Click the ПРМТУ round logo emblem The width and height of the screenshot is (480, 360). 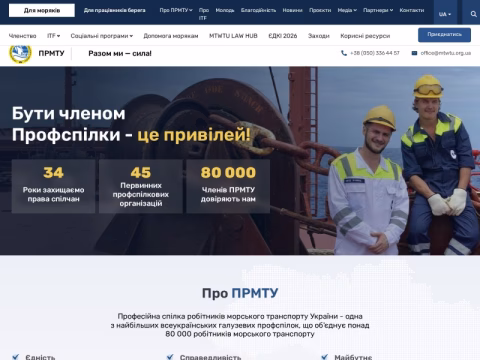21,53
